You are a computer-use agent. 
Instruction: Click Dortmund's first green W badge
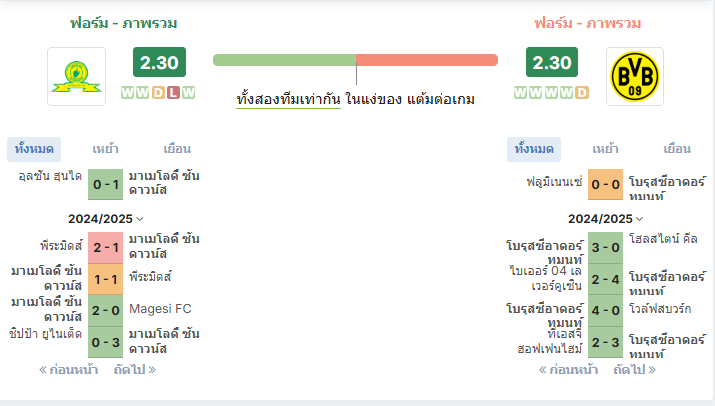[x=520, y=93]
